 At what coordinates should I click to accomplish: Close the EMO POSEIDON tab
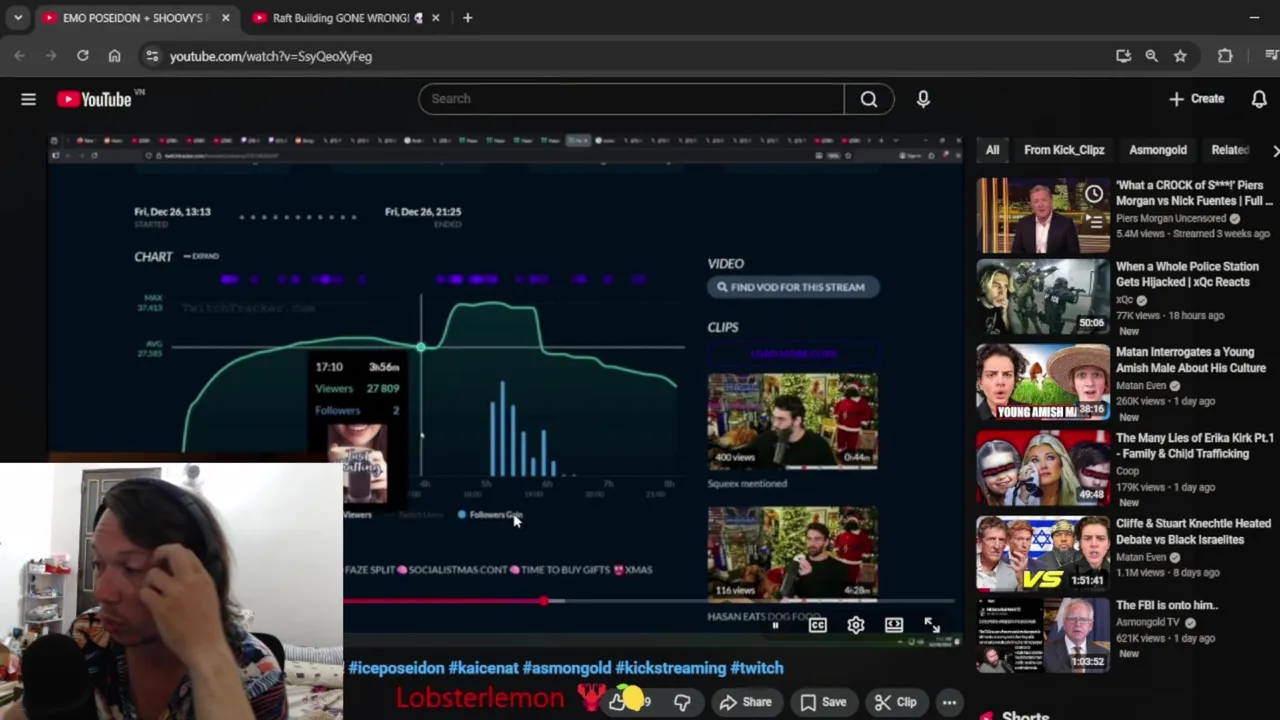tap(225, 18)
